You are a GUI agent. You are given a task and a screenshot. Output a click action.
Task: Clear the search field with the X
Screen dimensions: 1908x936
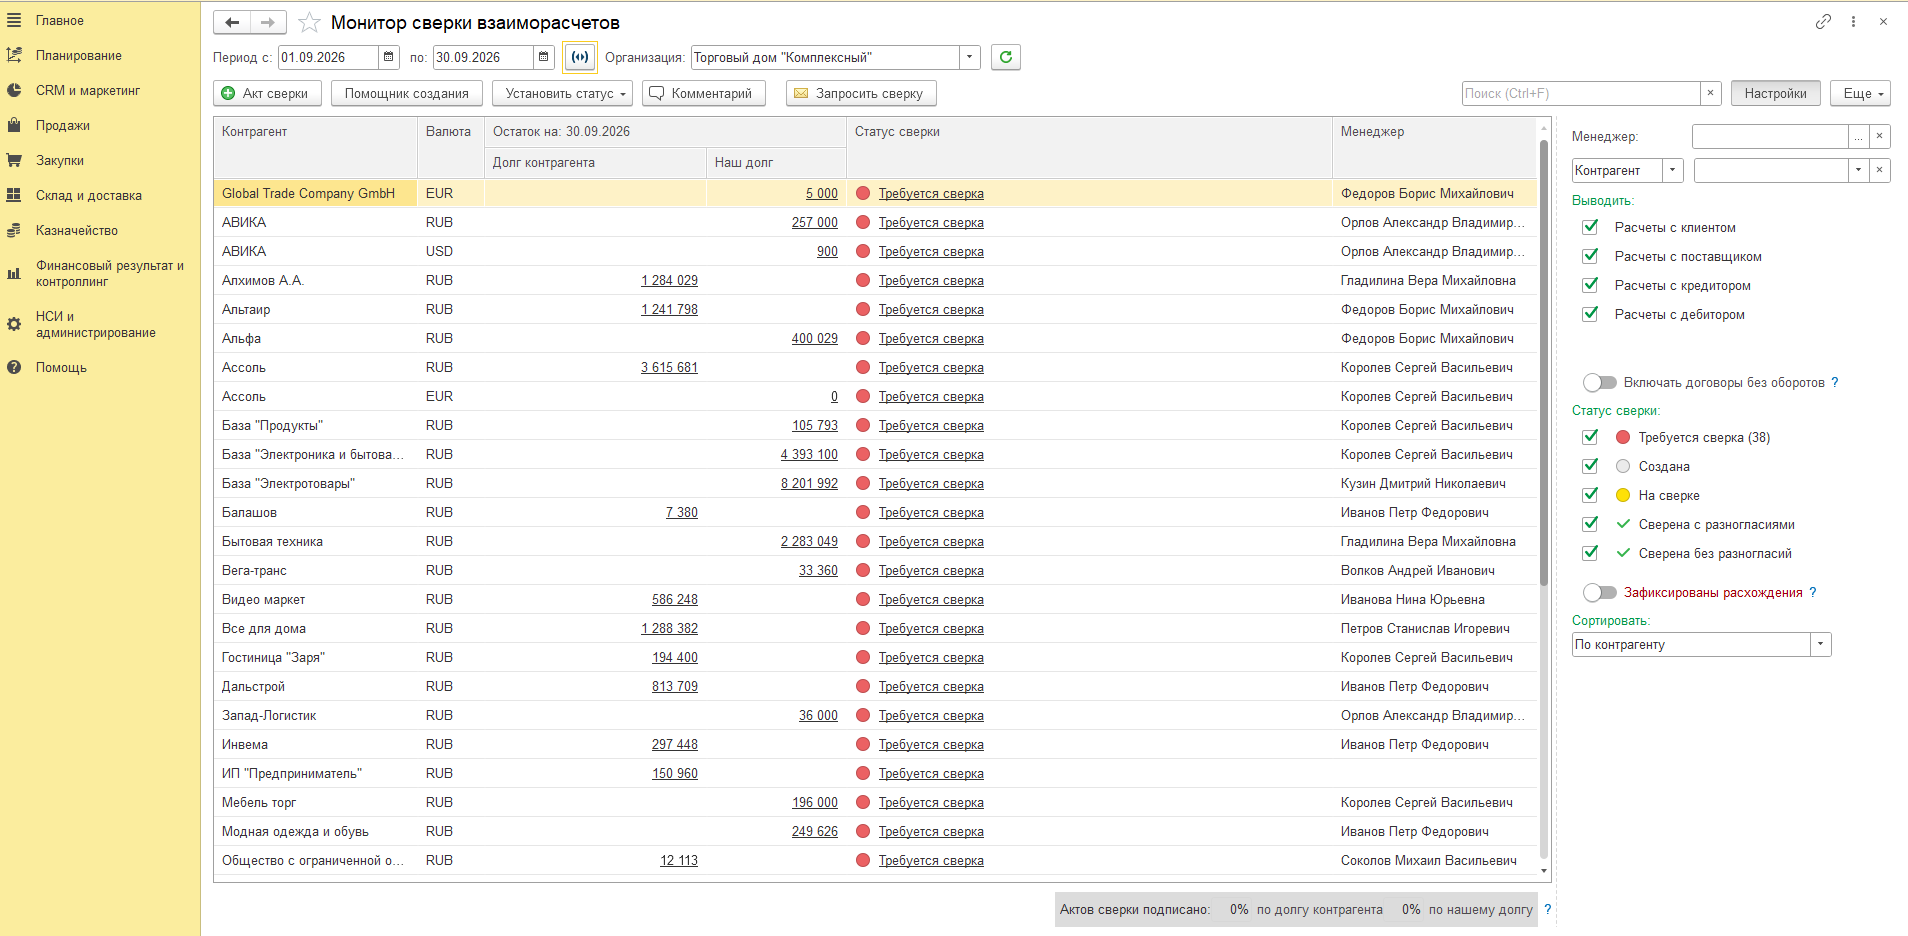(x=1710, y=93)
